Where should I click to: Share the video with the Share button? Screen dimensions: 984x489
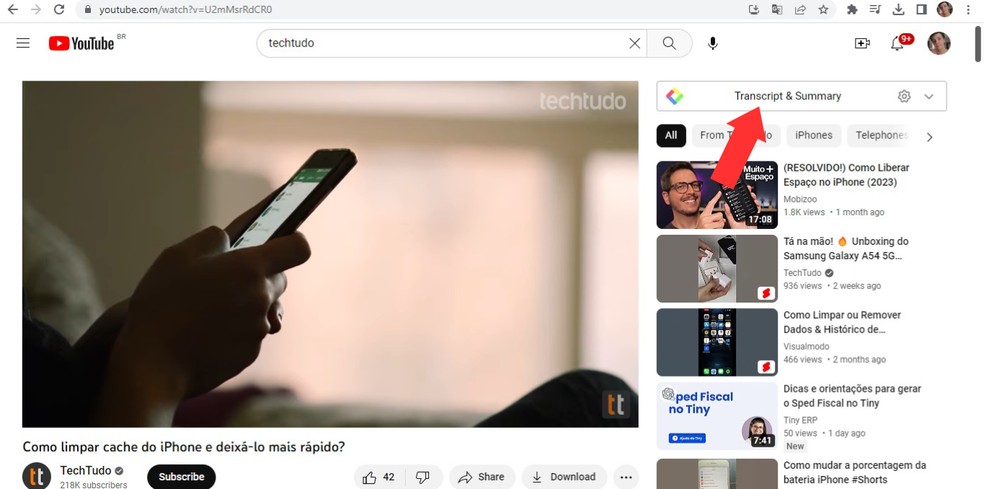(482, 477)
